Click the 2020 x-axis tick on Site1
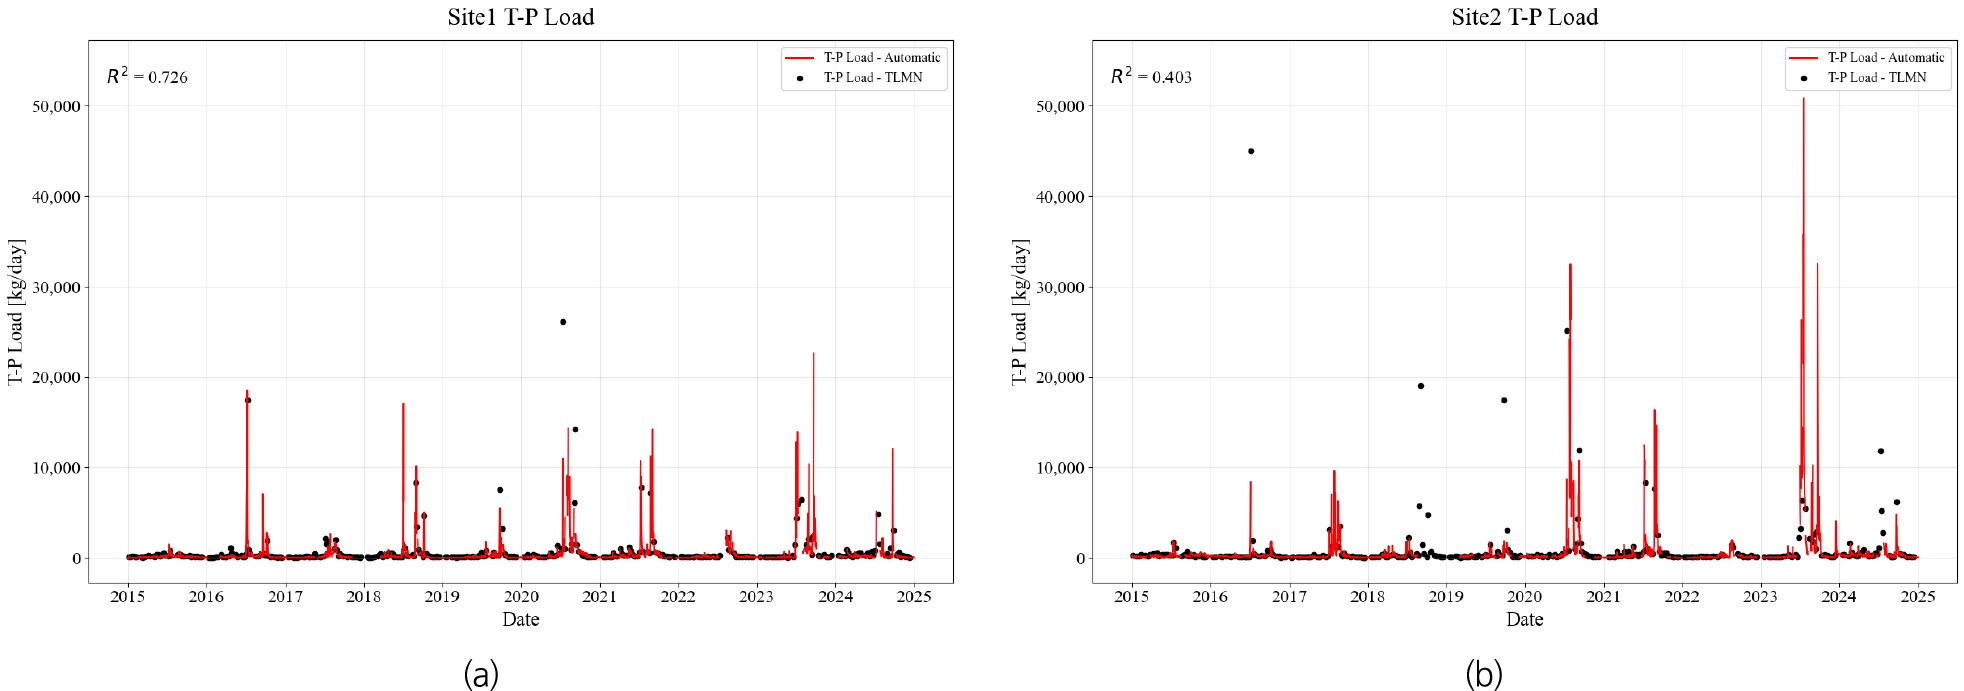The height and width of the screenshot is (691, 1964). [x=521, y=597]
